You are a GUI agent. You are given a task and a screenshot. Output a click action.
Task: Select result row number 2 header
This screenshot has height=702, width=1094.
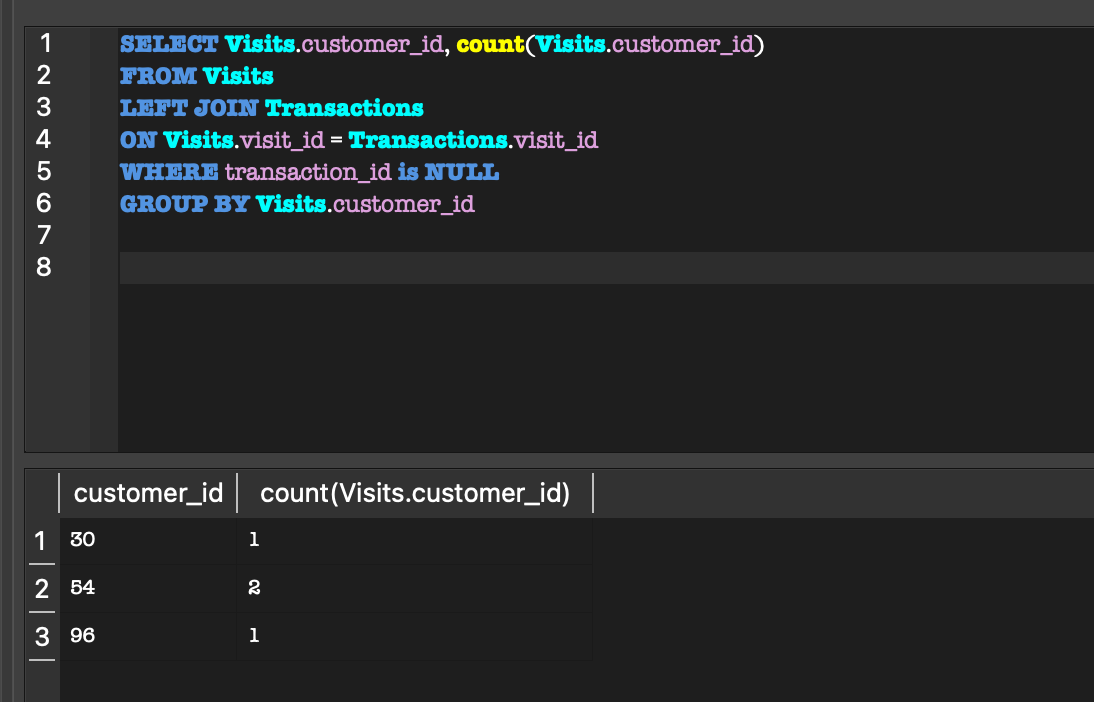coord(41,588)
